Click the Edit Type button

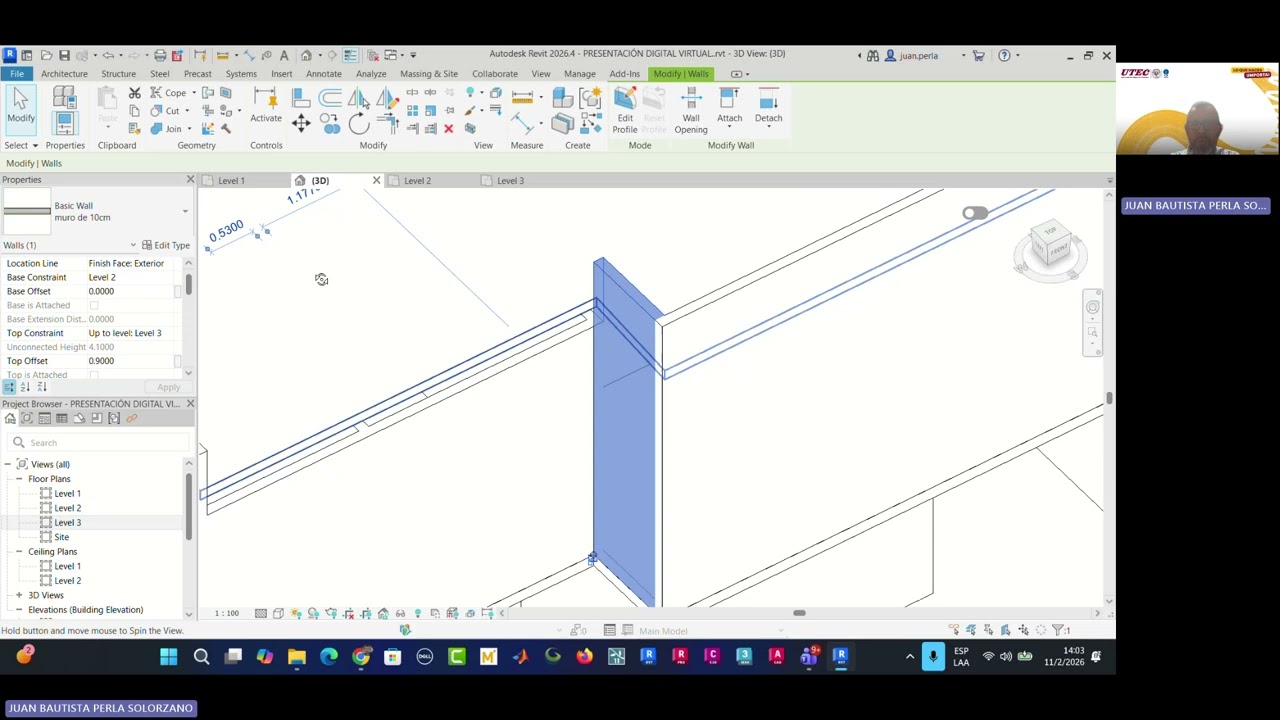tap(166, 245)
